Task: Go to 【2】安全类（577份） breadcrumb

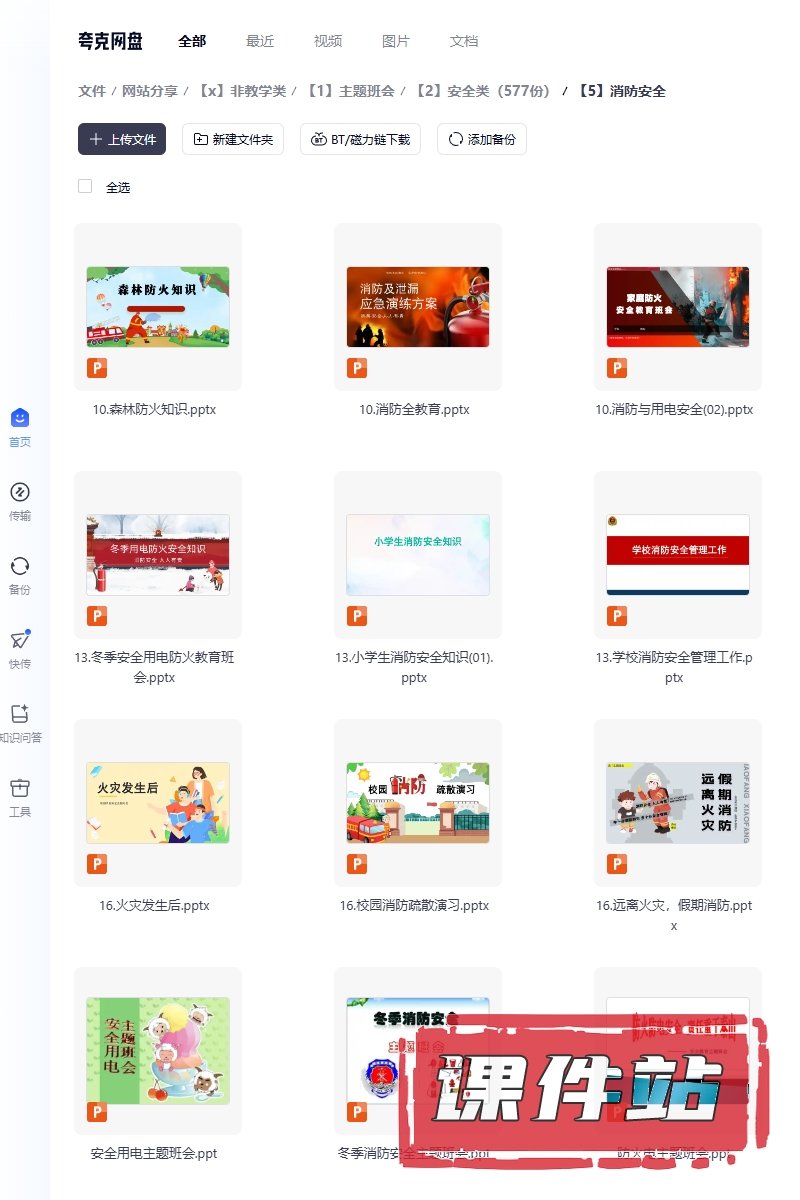Action: pyautogui.click(x=483, y=91)
